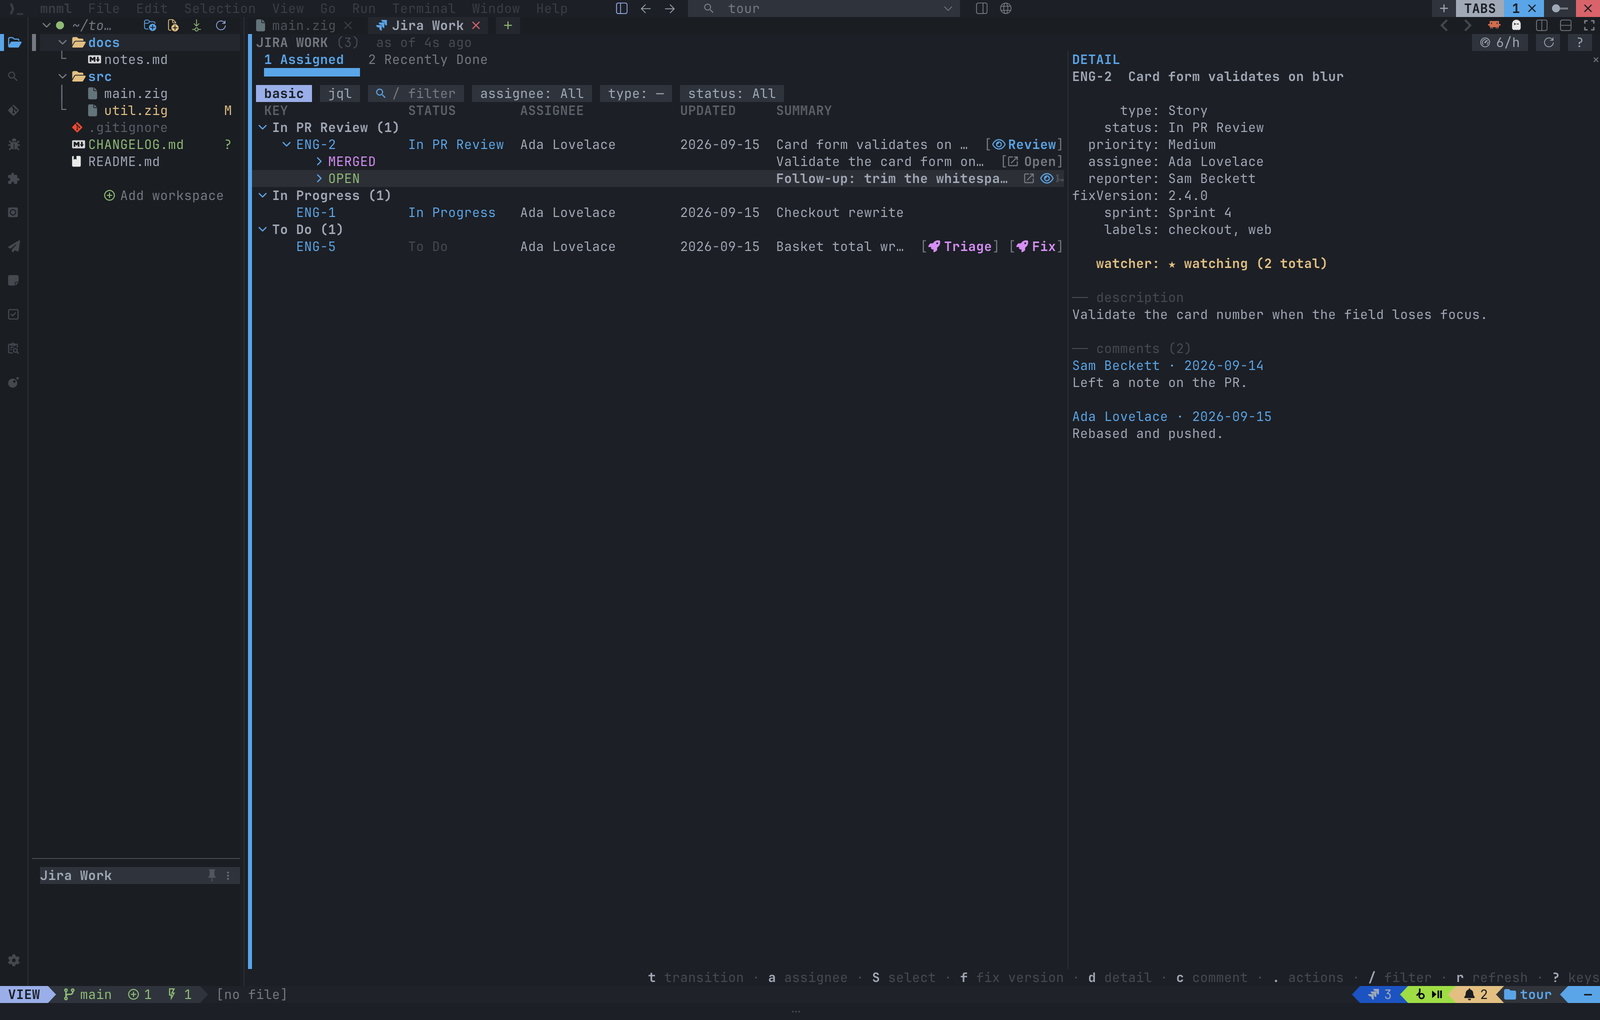Open the status: All filter dropdown
The width and height of the screenshot is (1600, 1020).
(732, 93)
